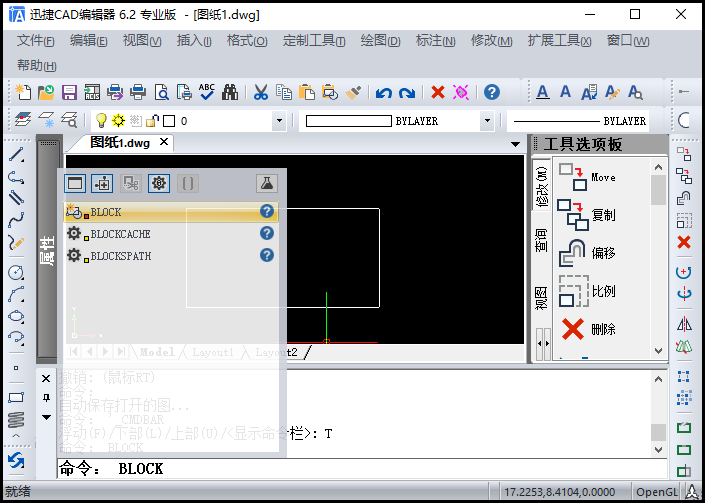Switch to 视图 palette tab
The height and width of the screenshot is (503, 705).
click(x=541, y=298)
